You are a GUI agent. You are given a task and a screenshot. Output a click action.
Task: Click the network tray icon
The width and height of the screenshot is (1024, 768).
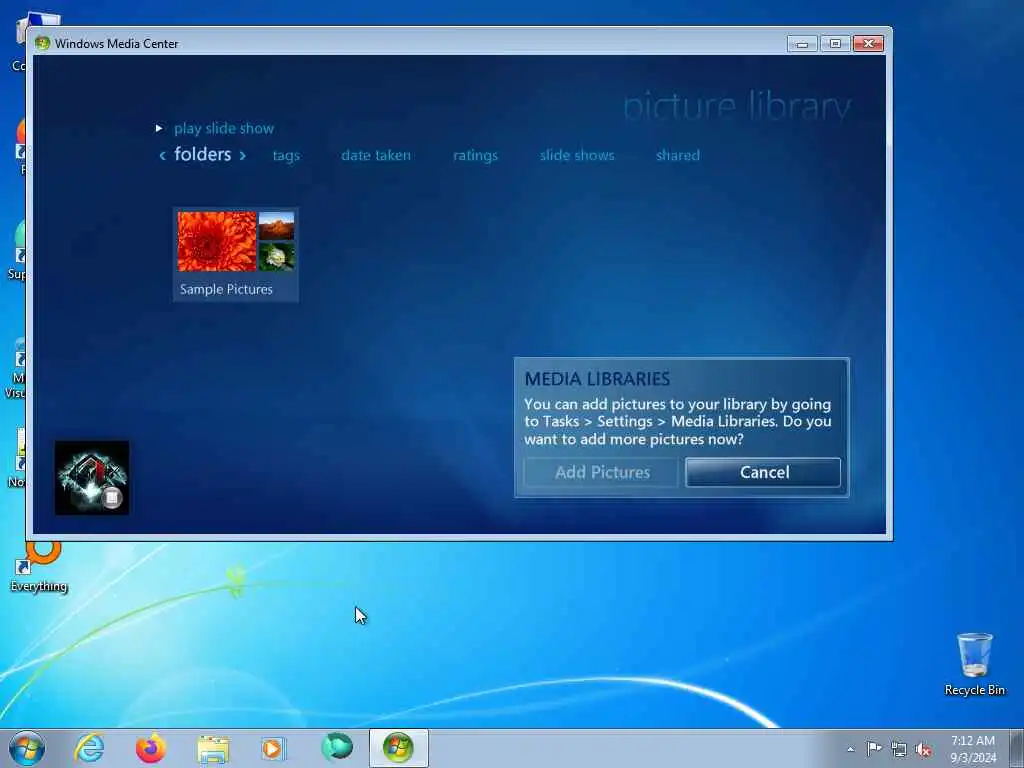point(899,749)
